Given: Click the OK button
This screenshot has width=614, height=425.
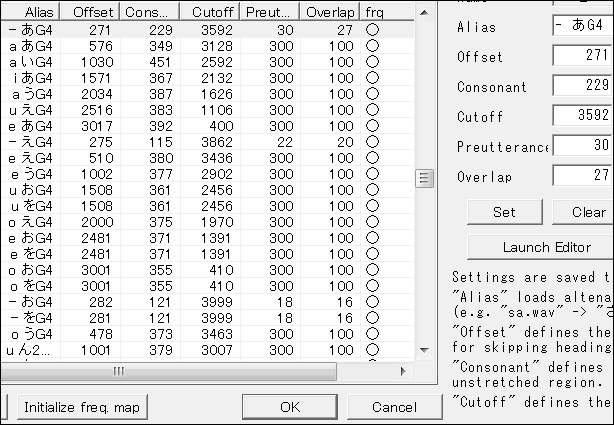Looking at the screenshot, I should tap(290, 407).
